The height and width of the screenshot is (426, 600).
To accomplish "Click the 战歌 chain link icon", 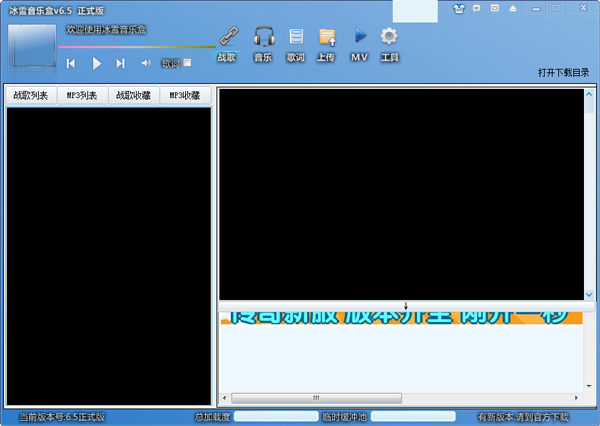I will 228,38.
